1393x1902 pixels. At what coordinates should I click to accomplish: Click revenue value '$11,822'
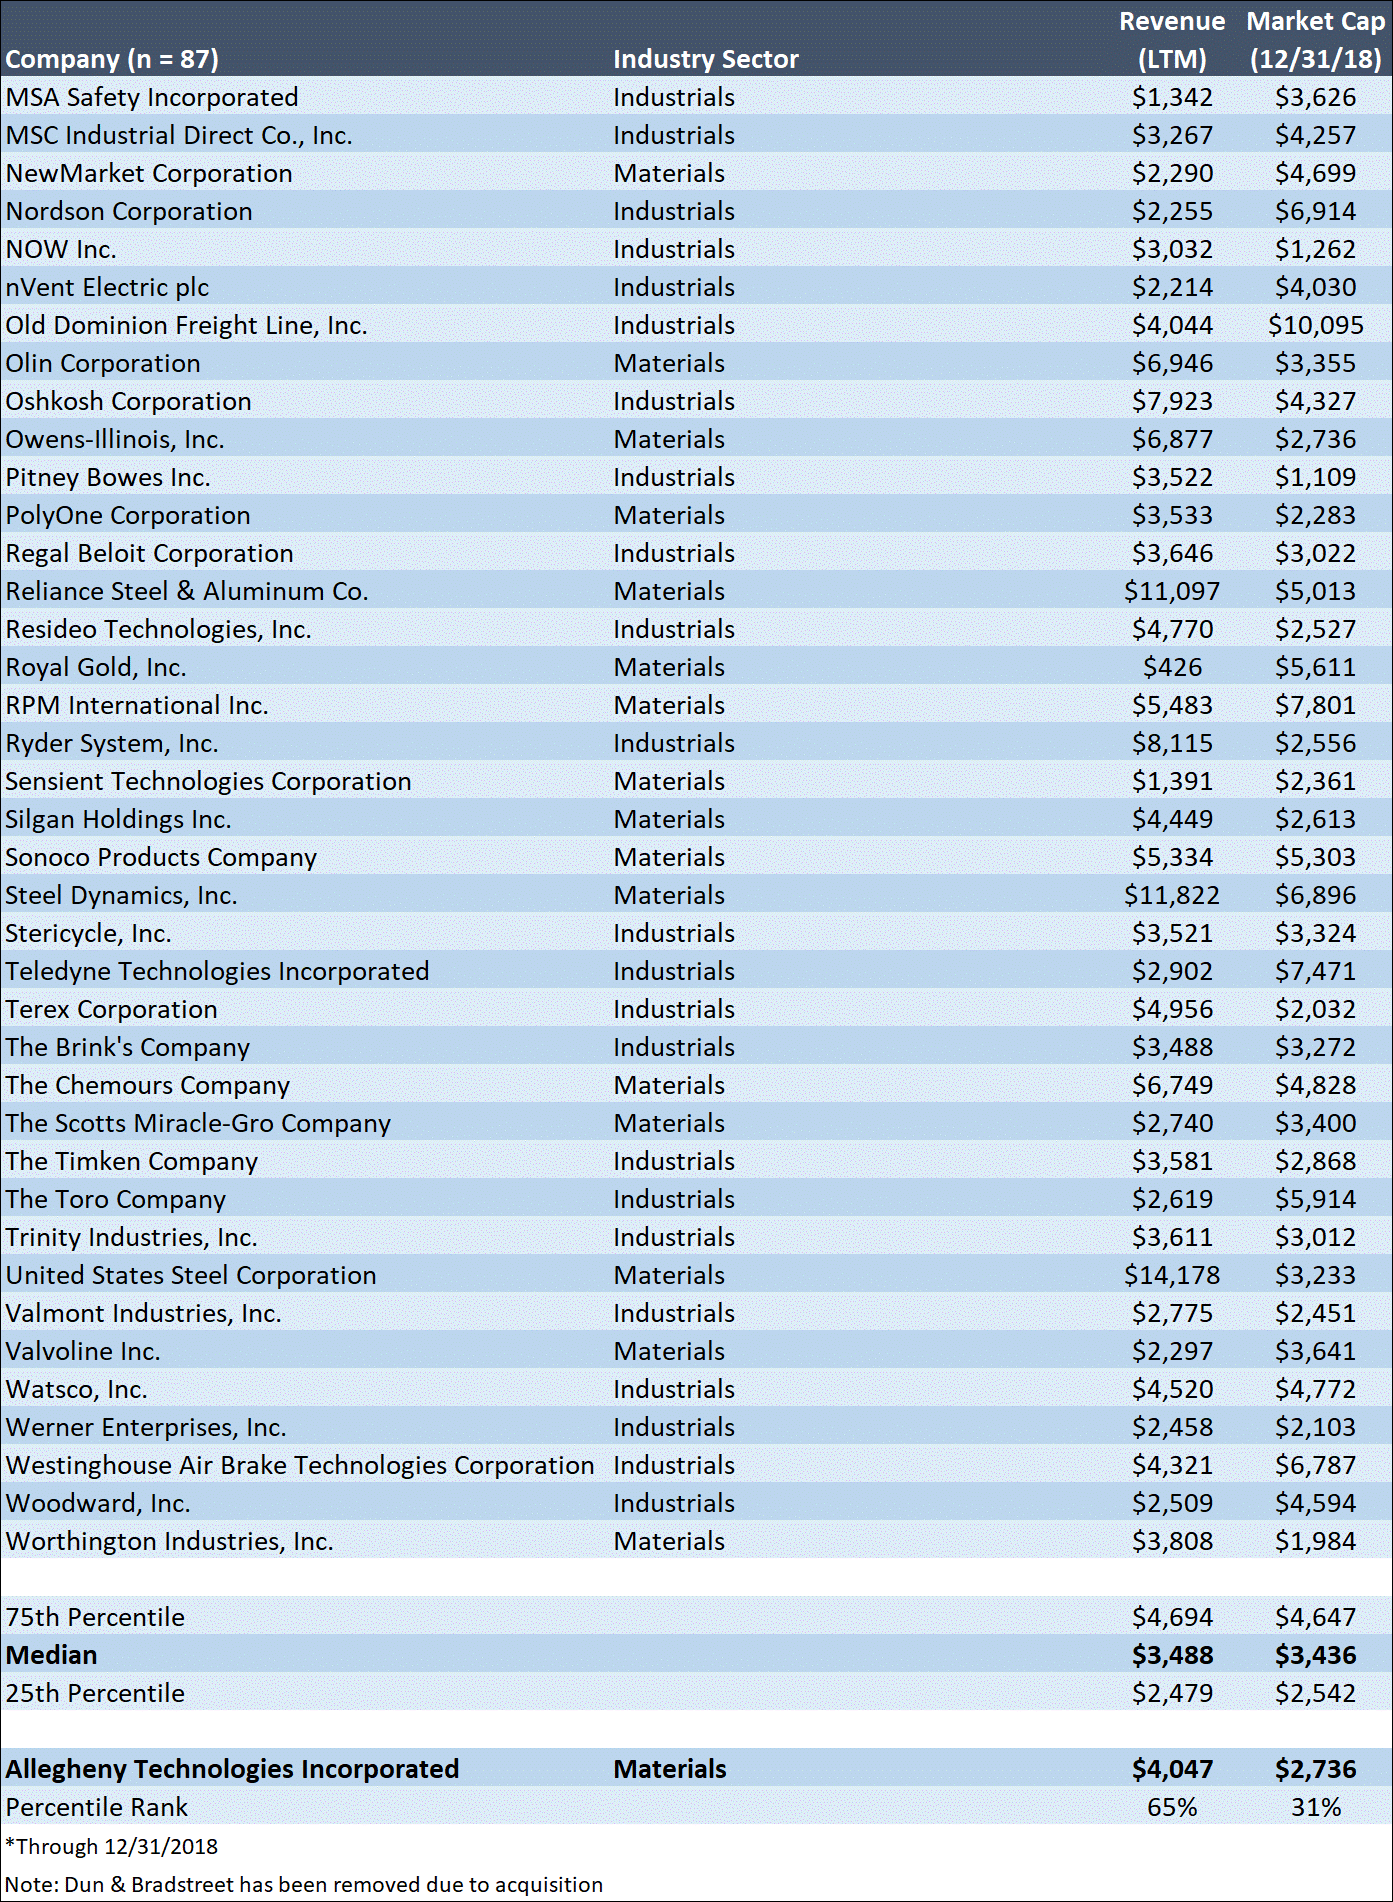1172,895
